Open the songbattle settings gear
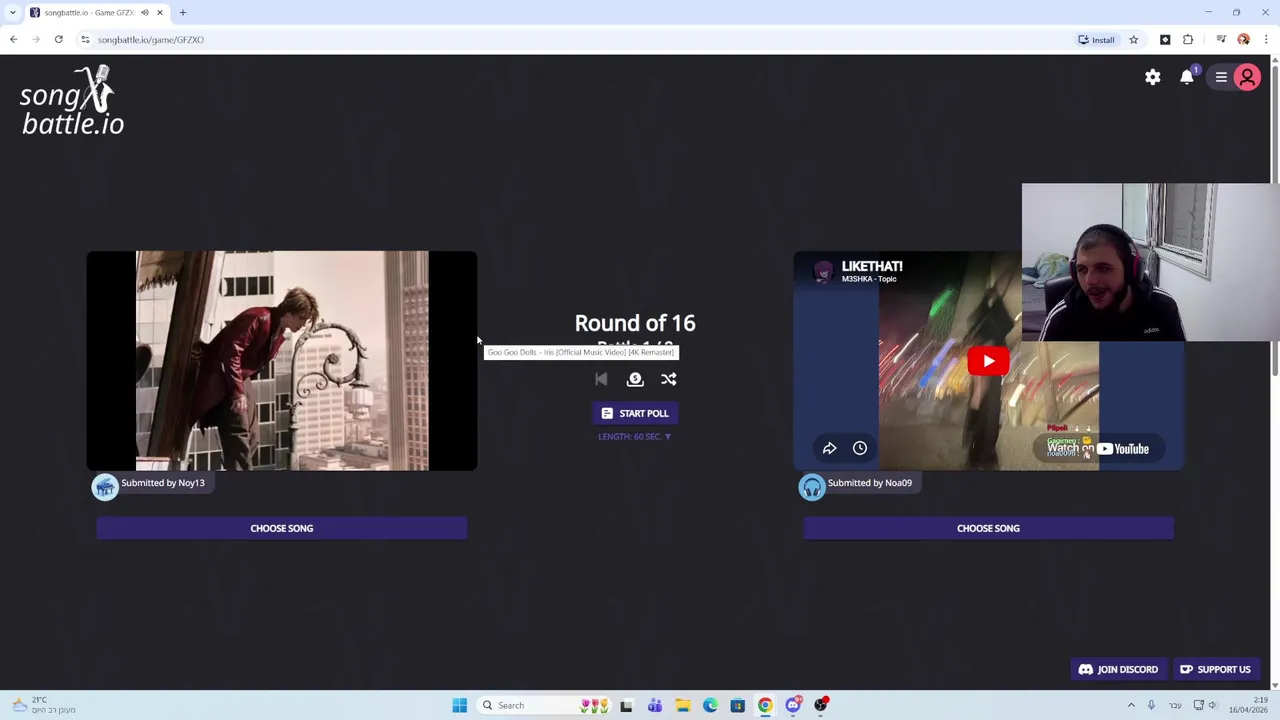The image size is (1280, 720). tap(1153, 77)
